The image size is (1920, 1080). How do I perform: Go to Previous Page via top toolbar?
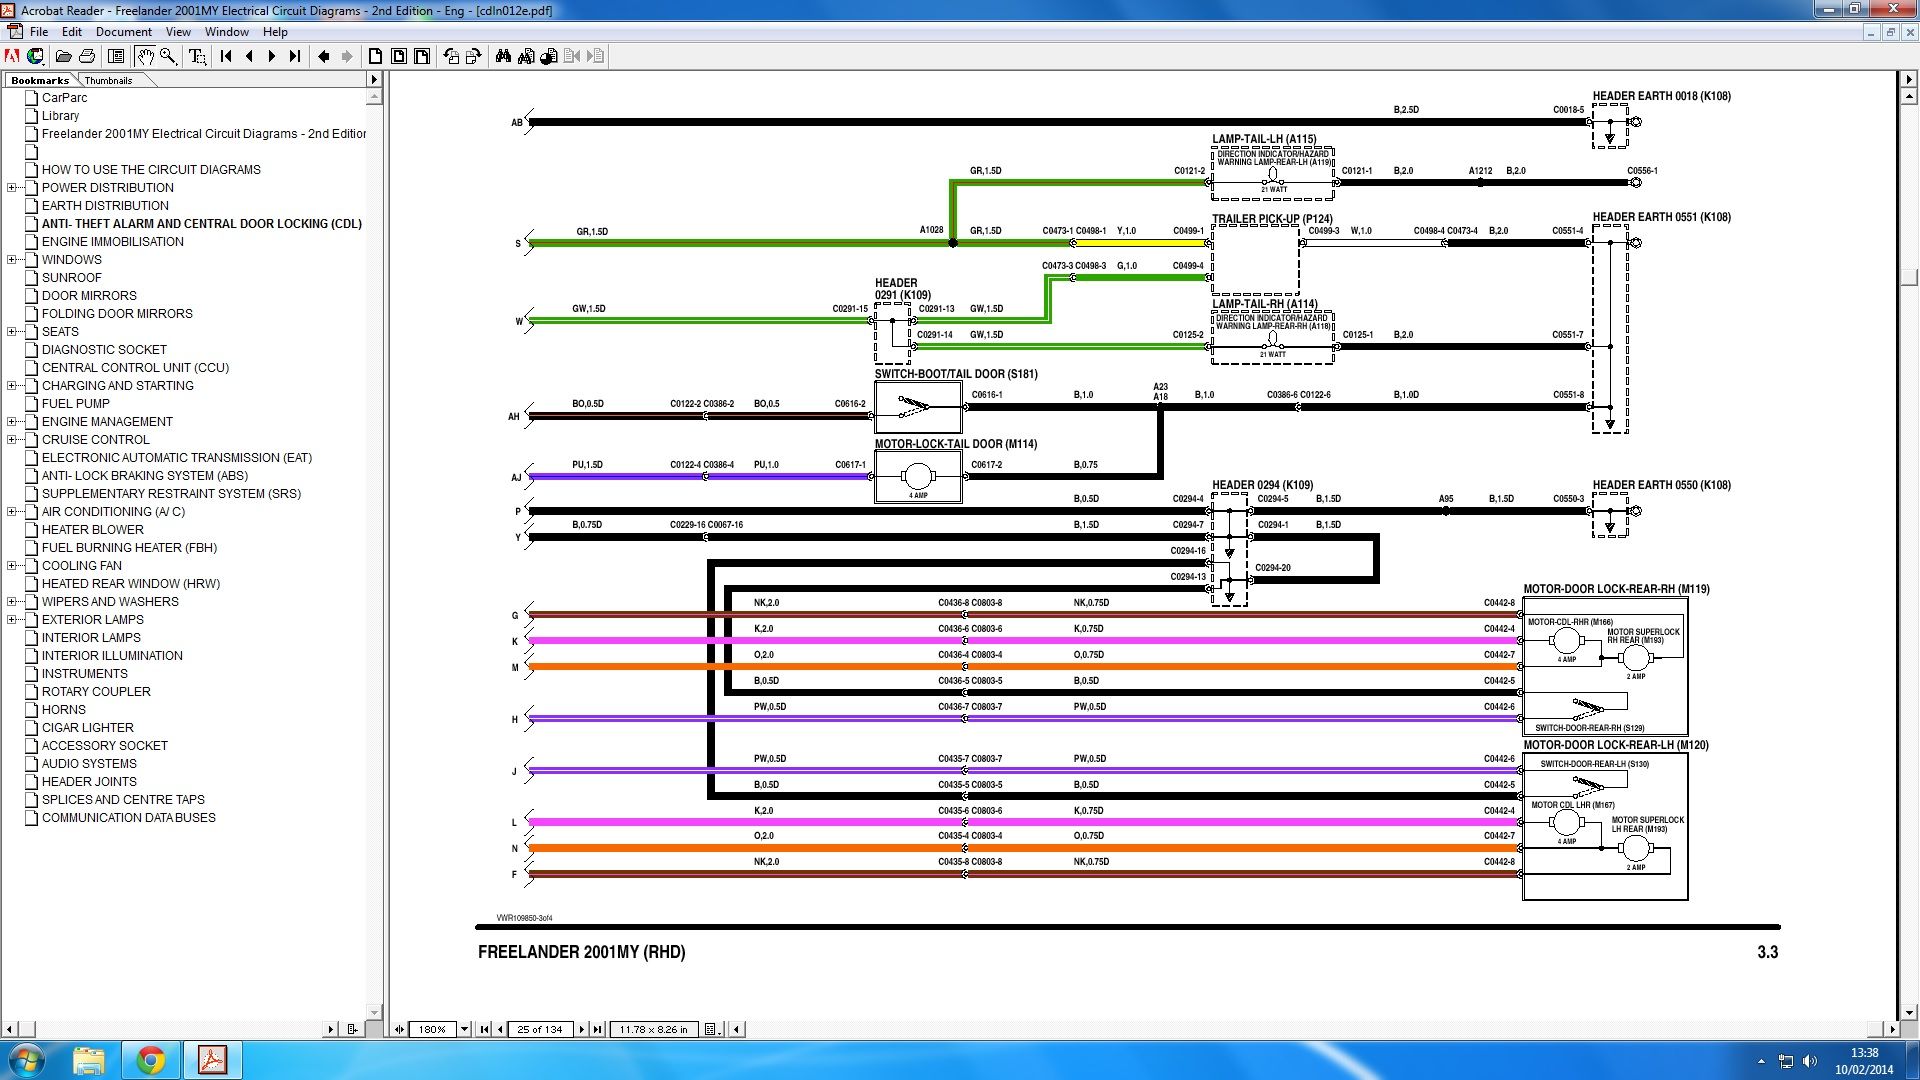[249, 56]
